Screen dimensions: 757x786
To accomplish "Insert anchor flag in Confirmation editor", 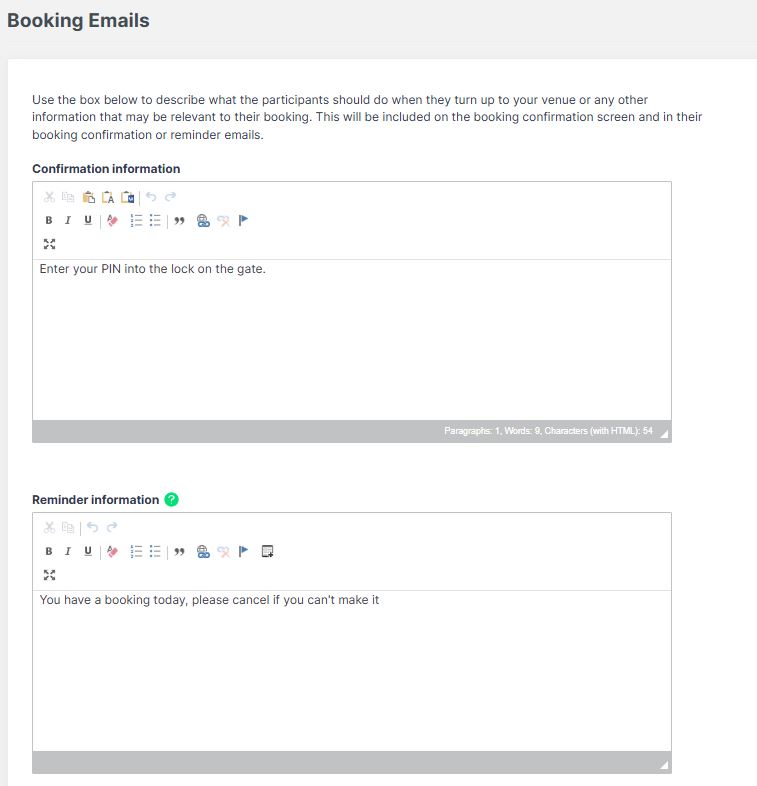I will coord(243,221).
